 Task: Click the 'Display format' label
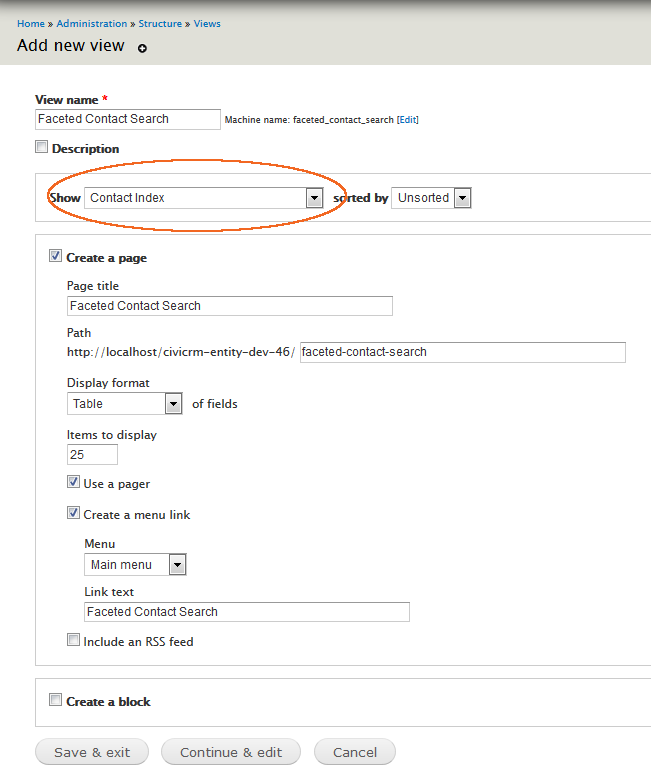pos(108,383)
